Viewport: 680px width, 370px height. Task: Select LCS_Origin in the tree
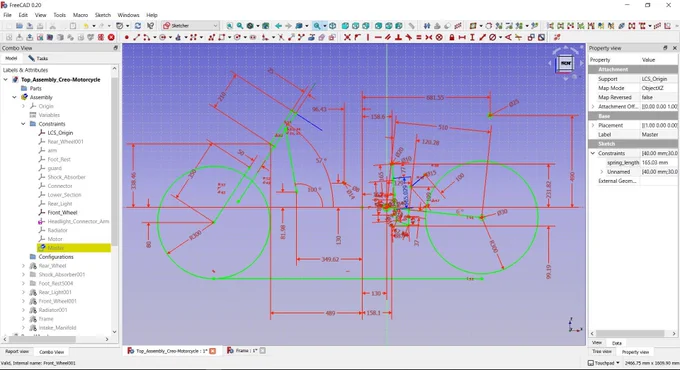coord(60,133)
